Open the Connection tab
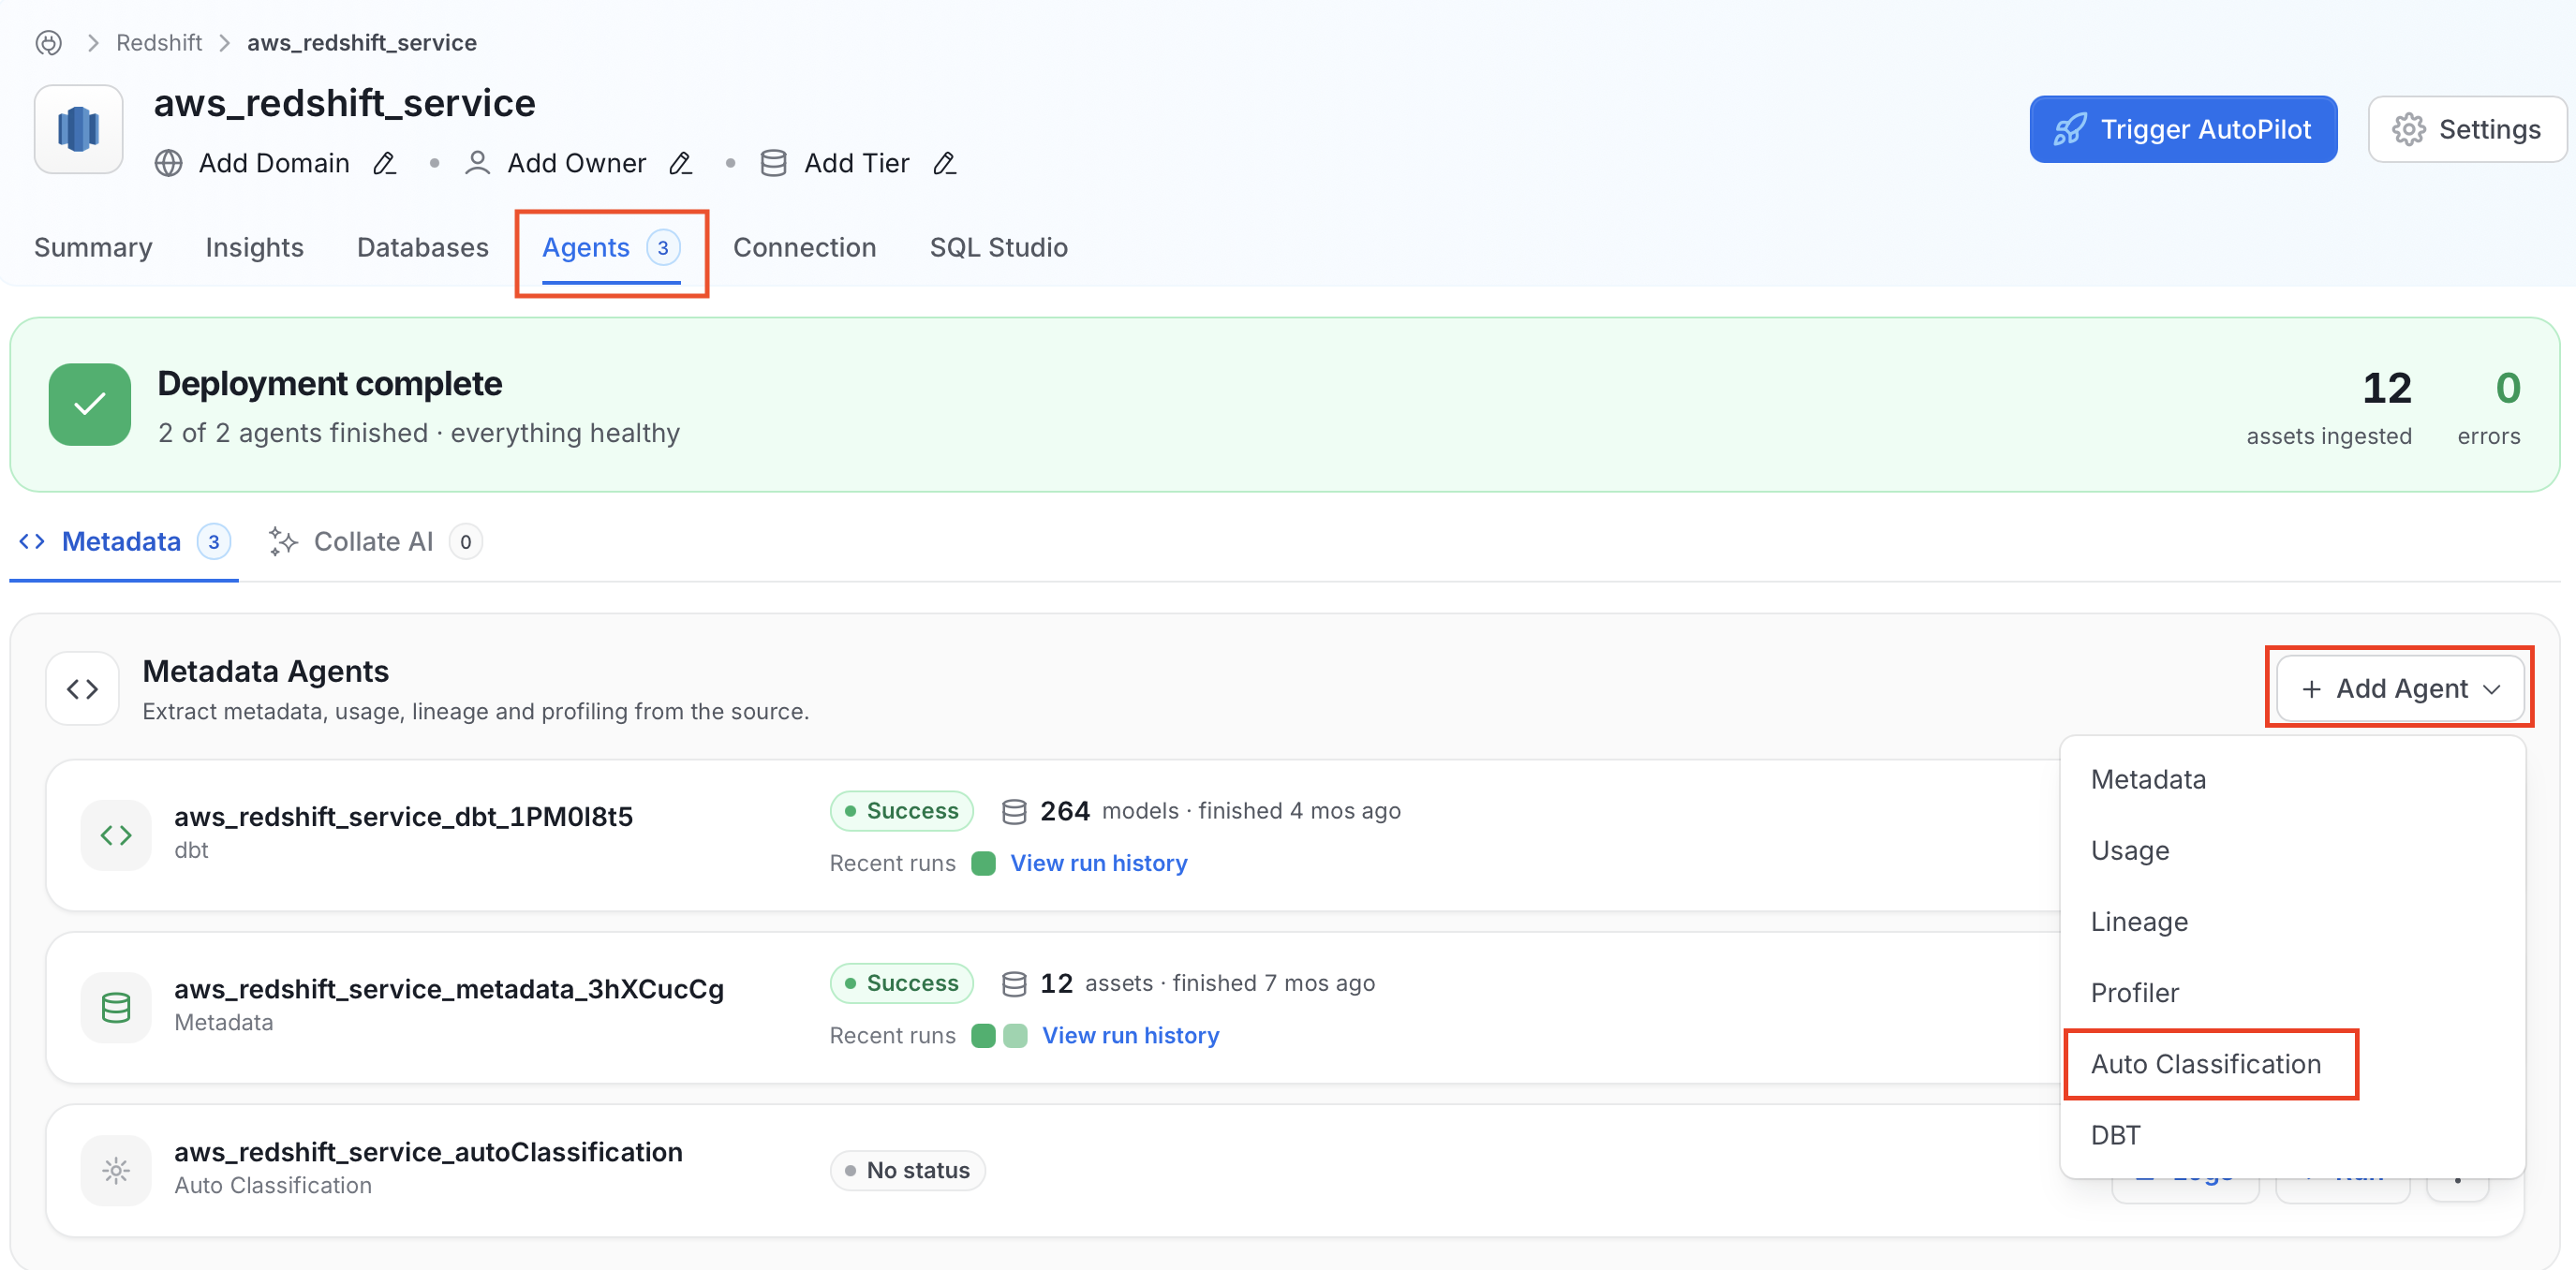This screenshot has height=1270, width=2576. pos(804,247)
